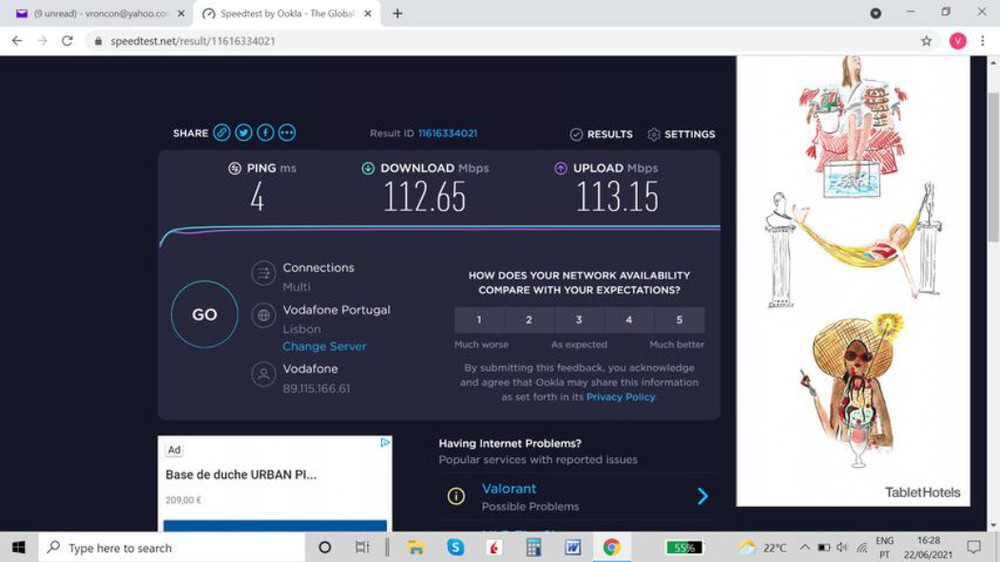This screenshot has width=1000, height=562.
Task: Bookmark this page with the star
Action: pyautogui.click(x=926, y=41)
